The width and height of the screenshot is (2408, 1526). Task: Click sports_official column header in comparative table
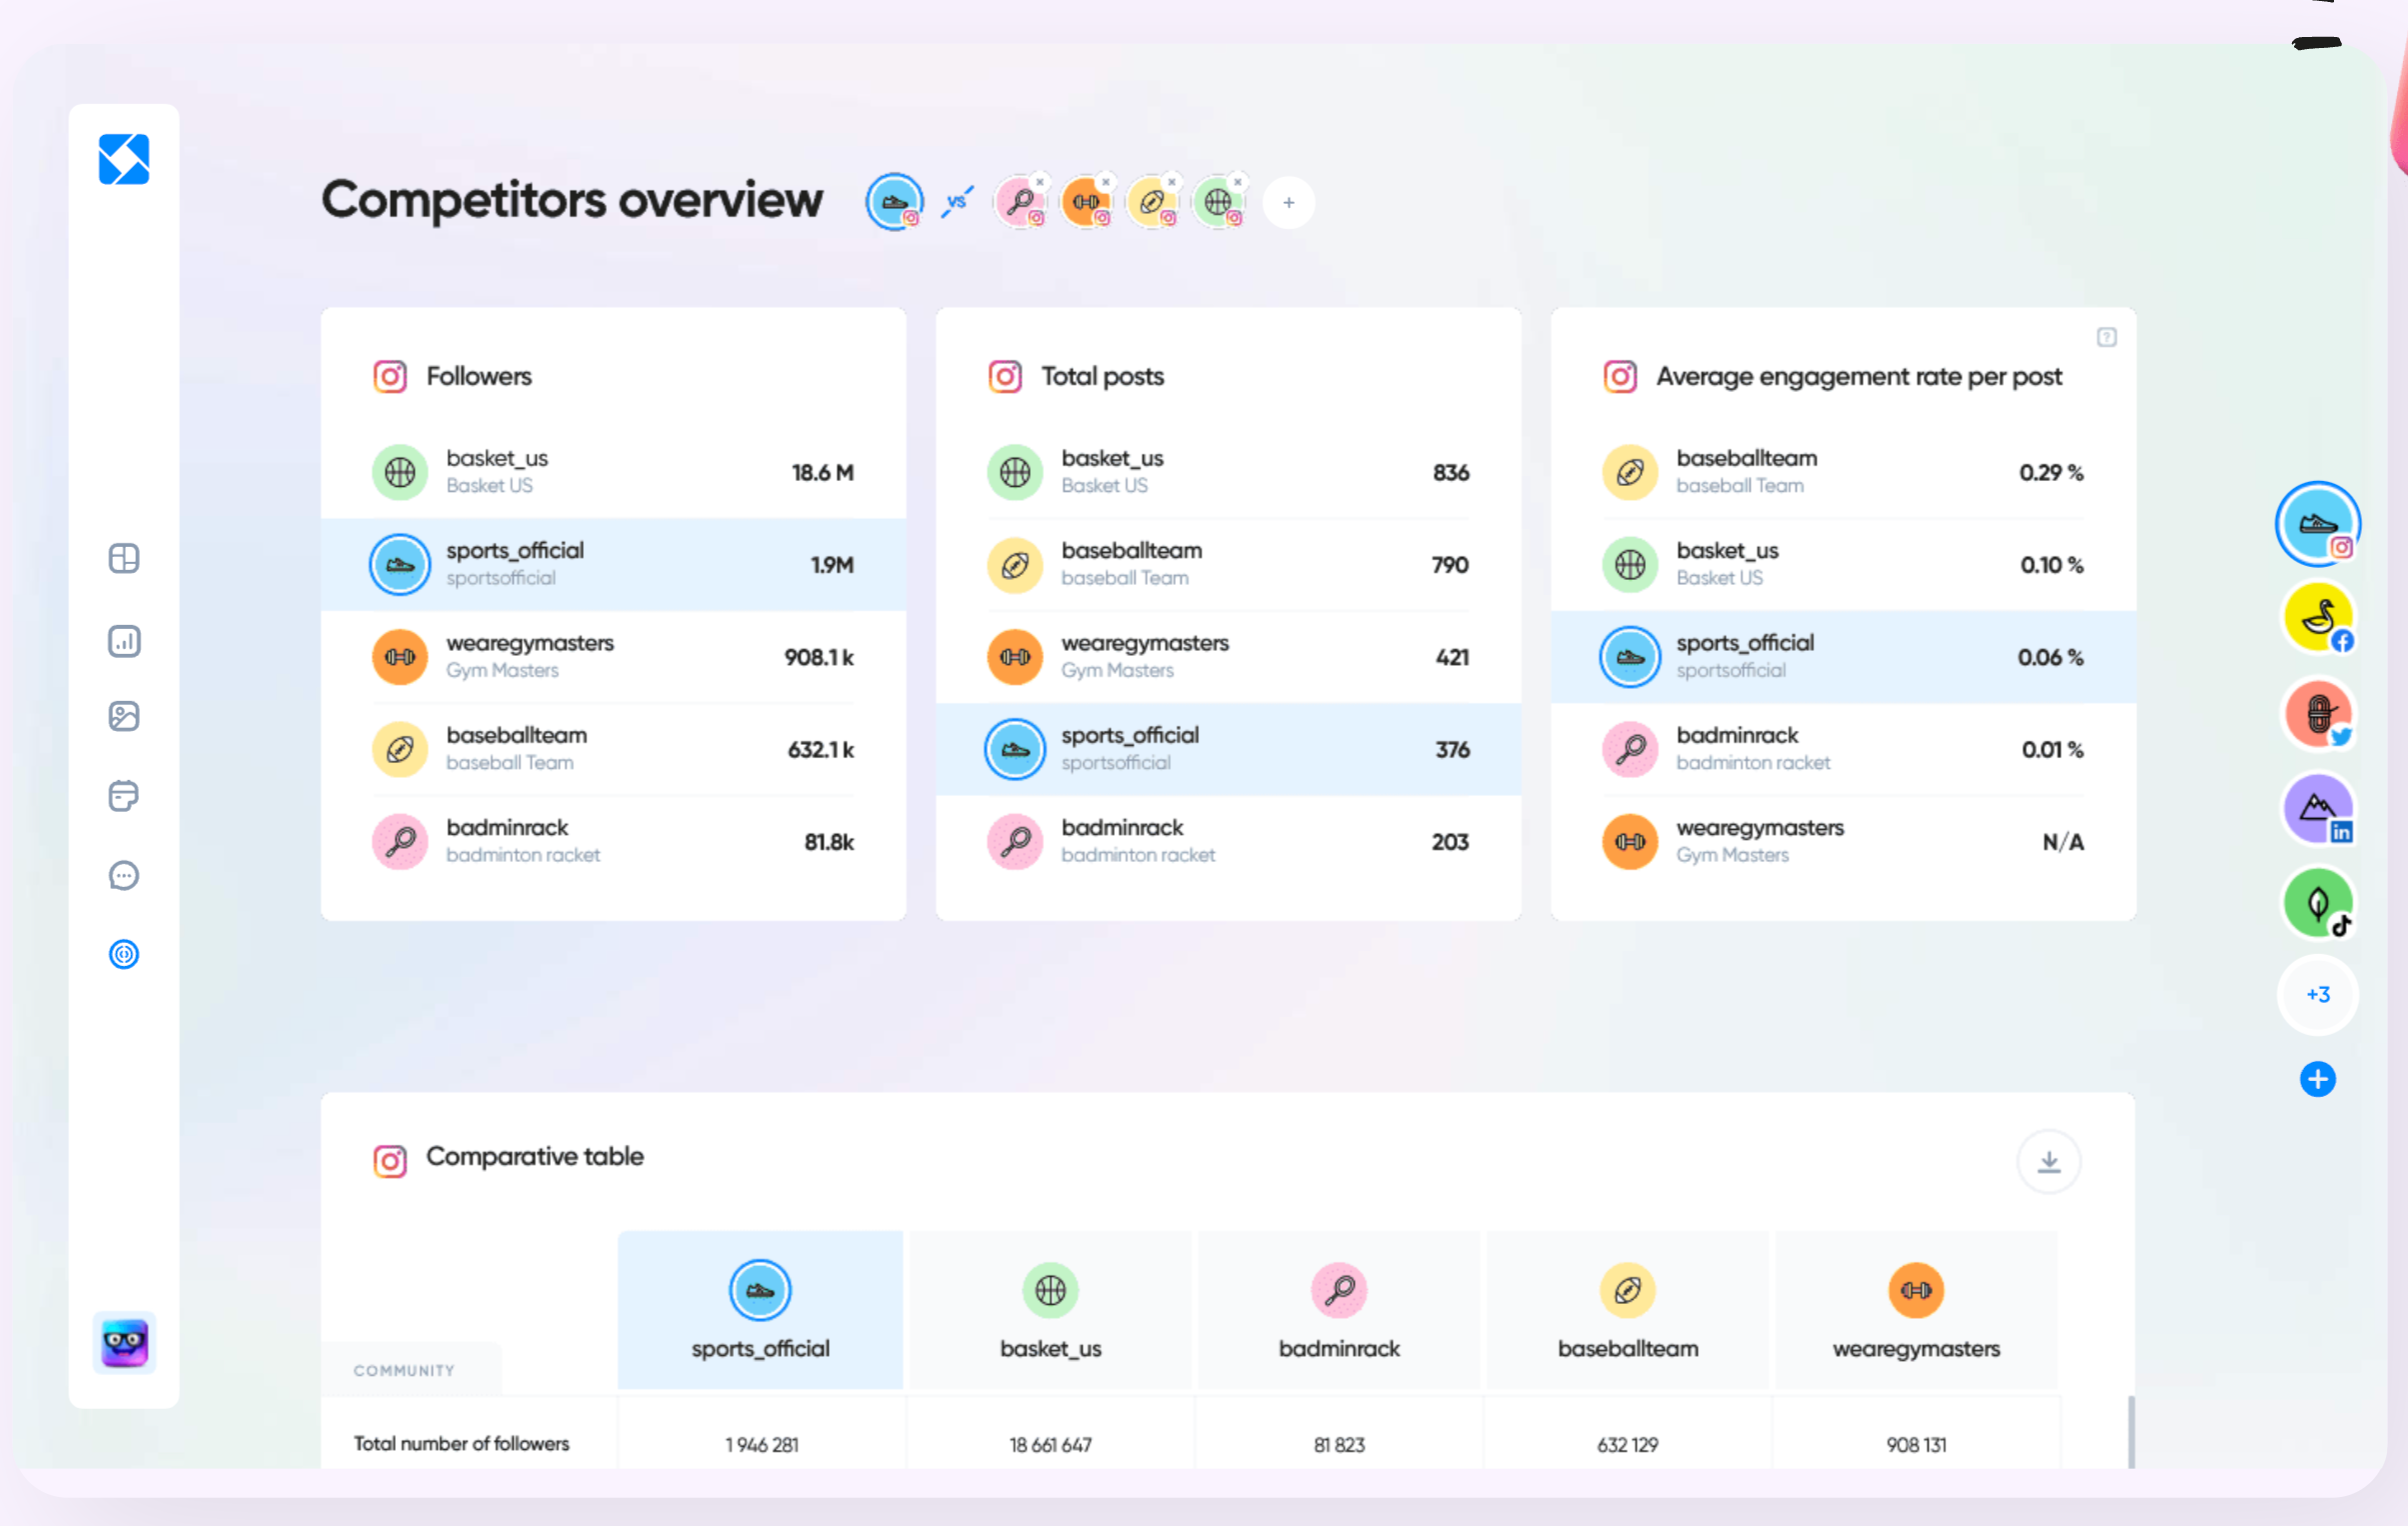point(760,1310)
